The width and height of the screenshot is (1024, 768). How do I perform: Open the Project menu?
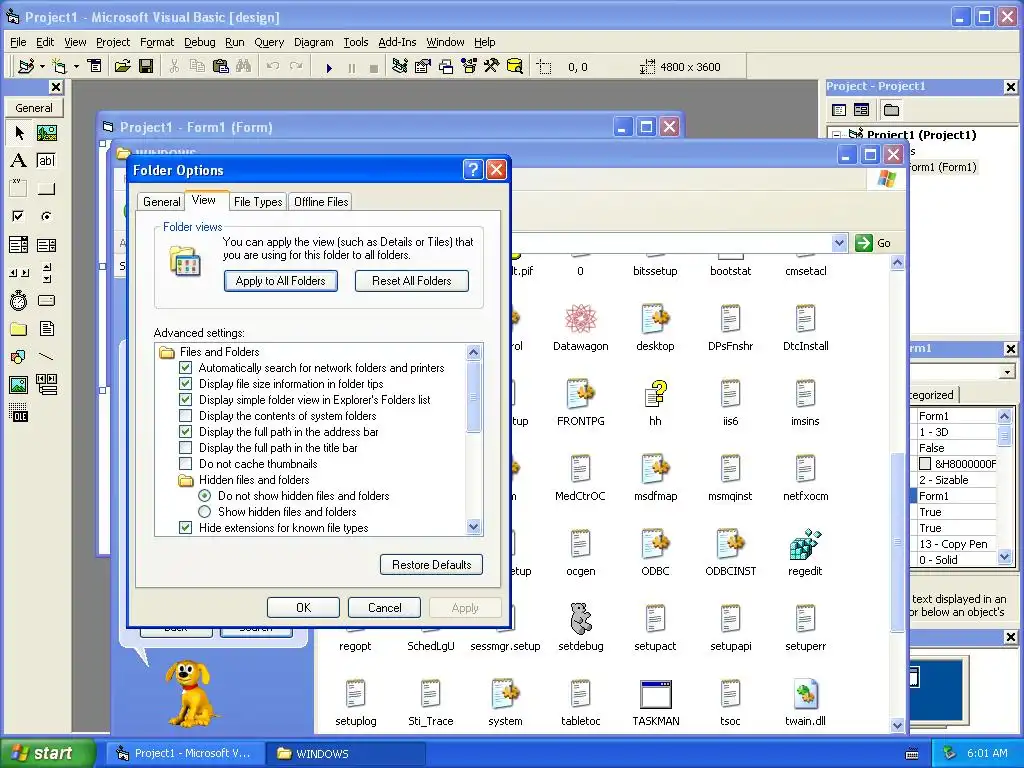[113, 42]
